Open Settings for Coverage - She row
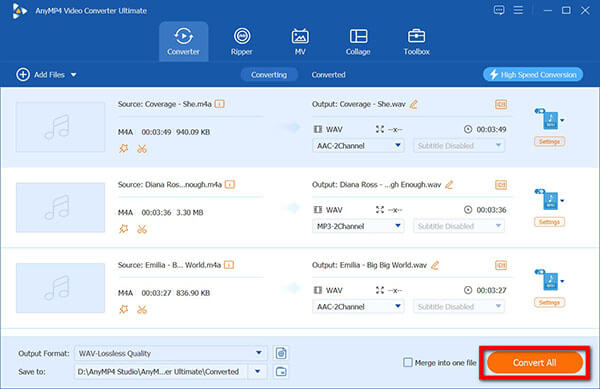Screen dimensions: 600x389 click(549, 142)
